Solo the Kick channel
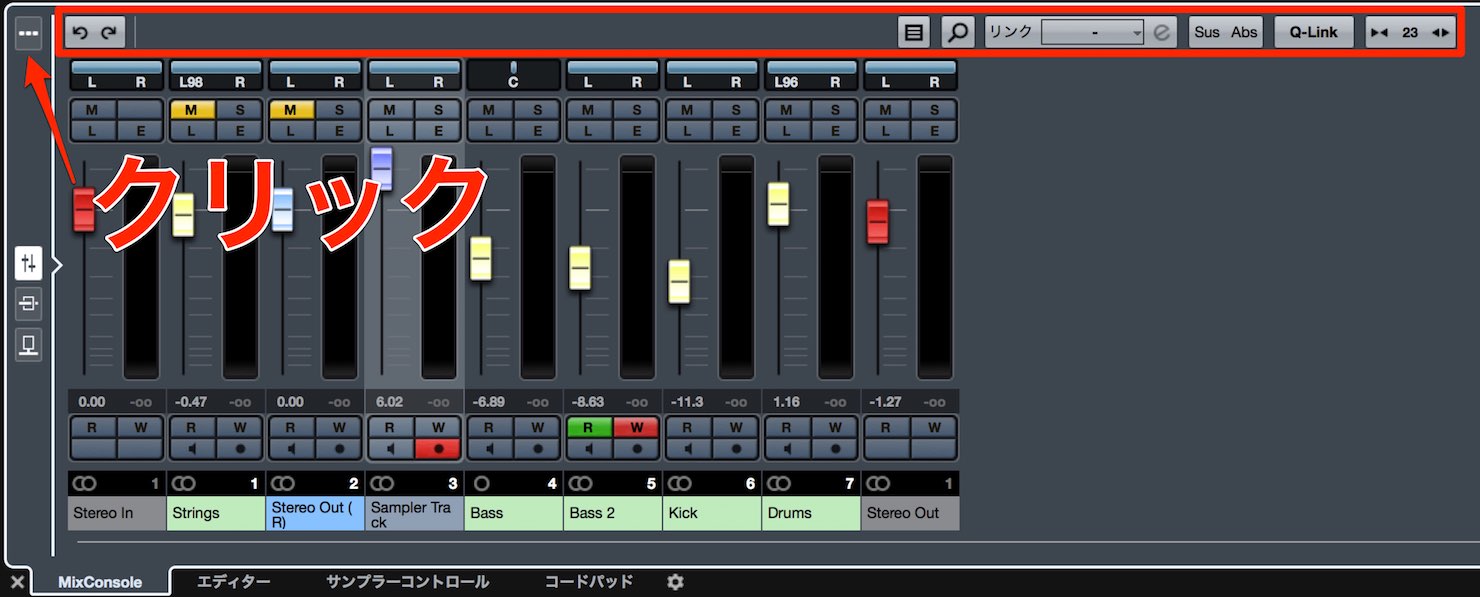Viewport: 1480px width, 597px height. pos(735,110)
